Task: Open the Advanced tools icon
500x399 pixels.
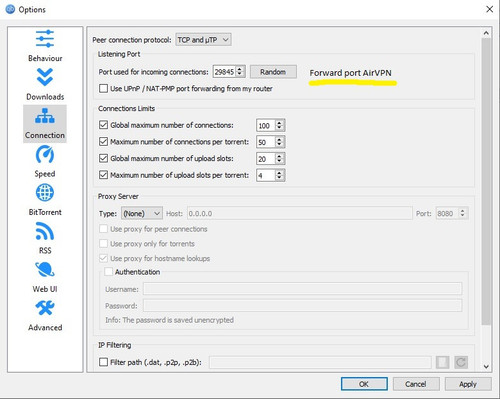Action: [x=45, y=308]
